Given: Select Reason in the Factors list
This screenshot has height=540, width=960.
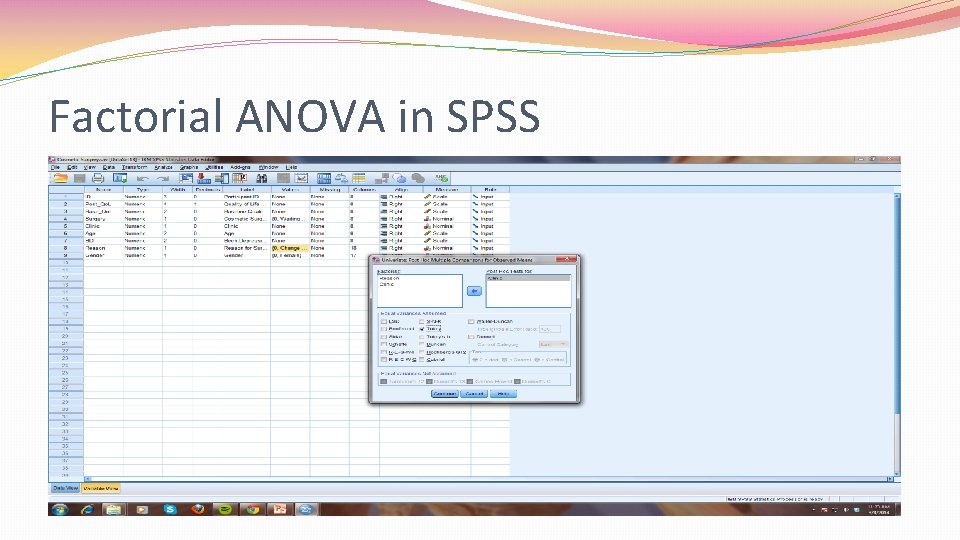Looking at the screenshot, I should point(389,278).
